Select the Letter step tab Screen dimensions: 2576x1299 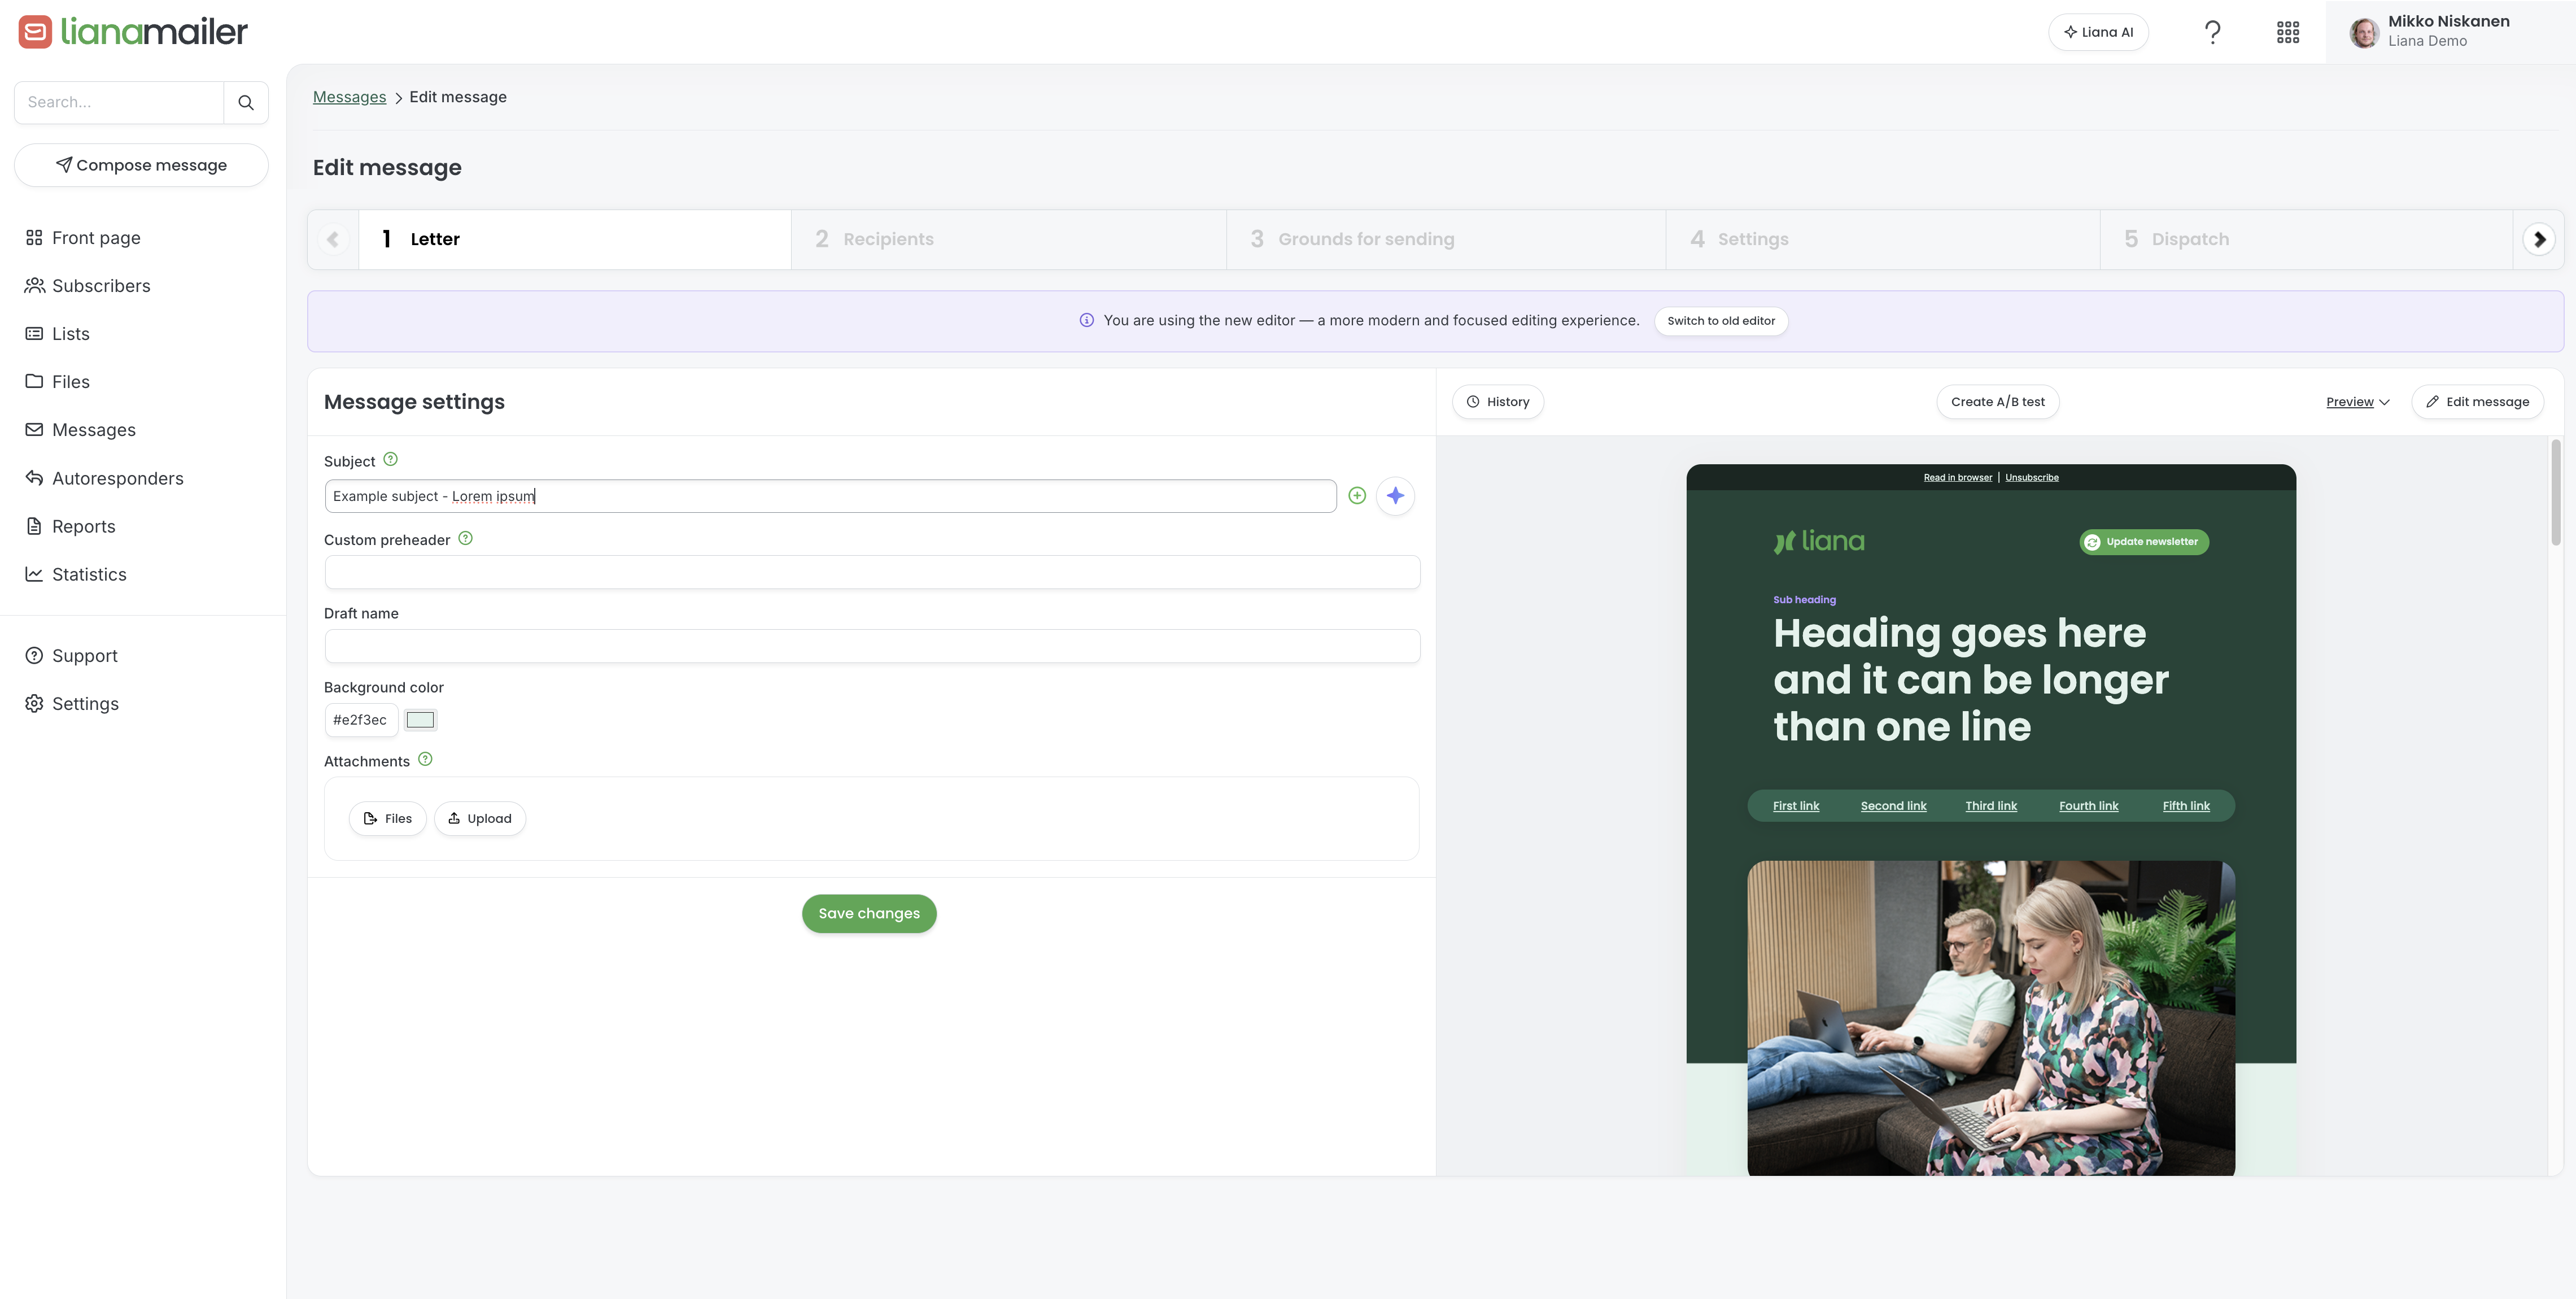575,239
